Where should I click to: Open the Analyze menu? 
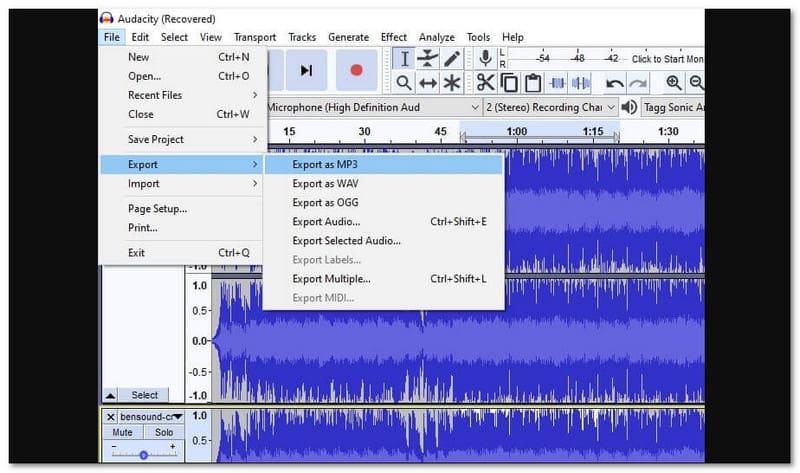click(437, 37)
